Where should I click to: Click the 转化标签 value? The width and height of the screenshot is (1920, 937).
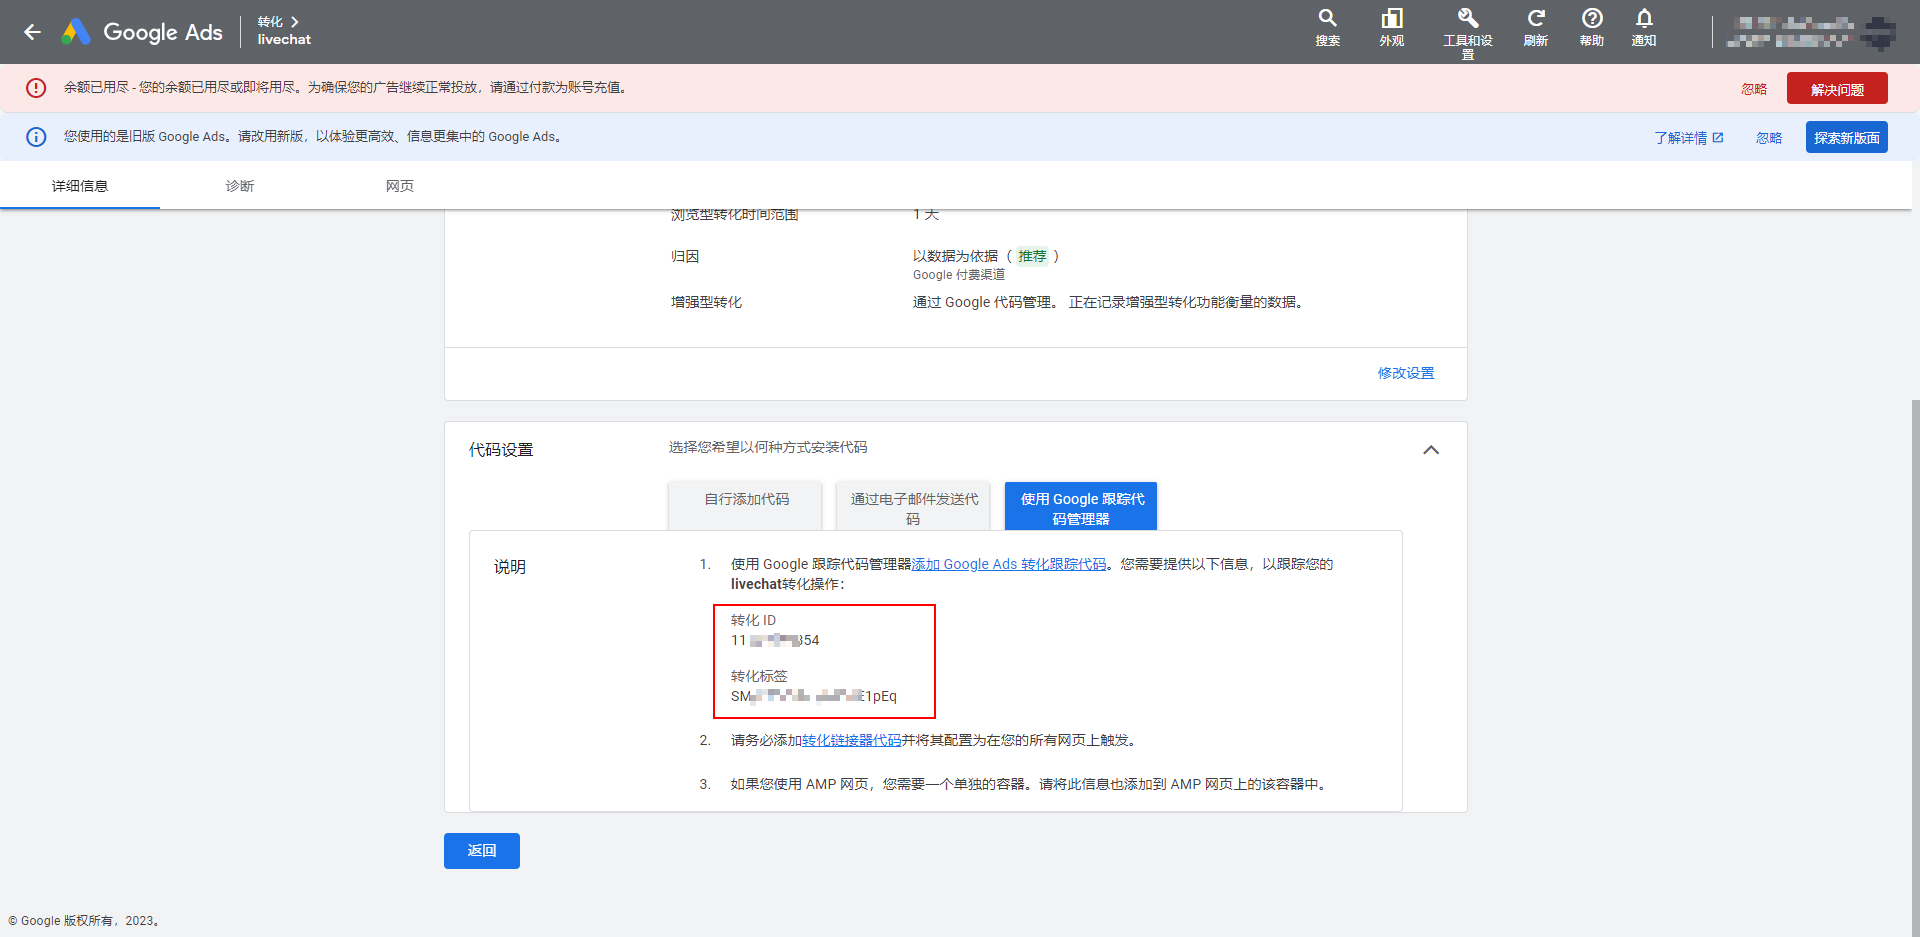(x=814, y=696)
